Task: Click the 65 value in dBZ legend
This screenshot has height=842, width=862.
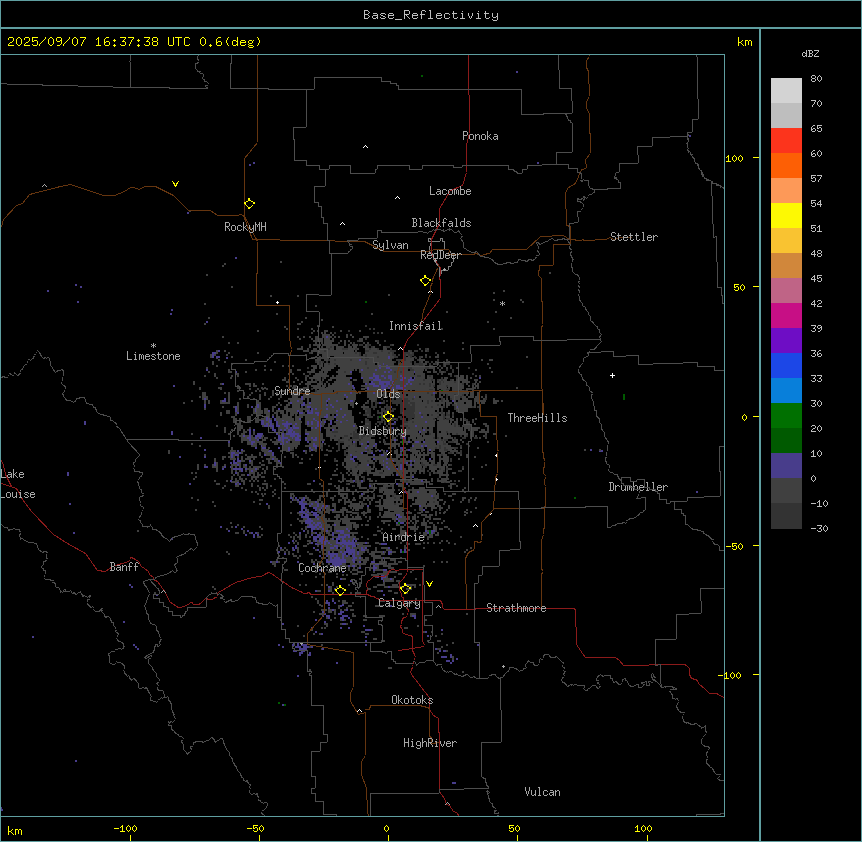Action: [x=816, y=129]
